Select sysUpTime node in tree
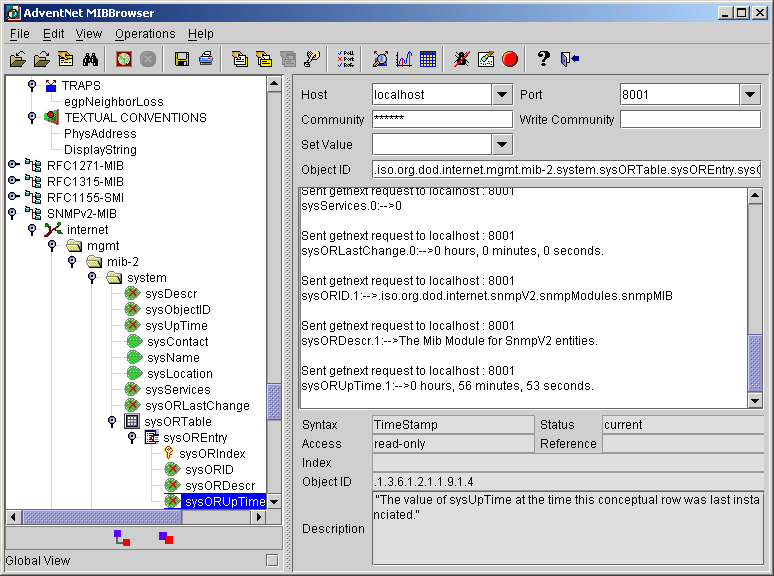The width and height of the screenshot is (774, 576). [176, 326]
